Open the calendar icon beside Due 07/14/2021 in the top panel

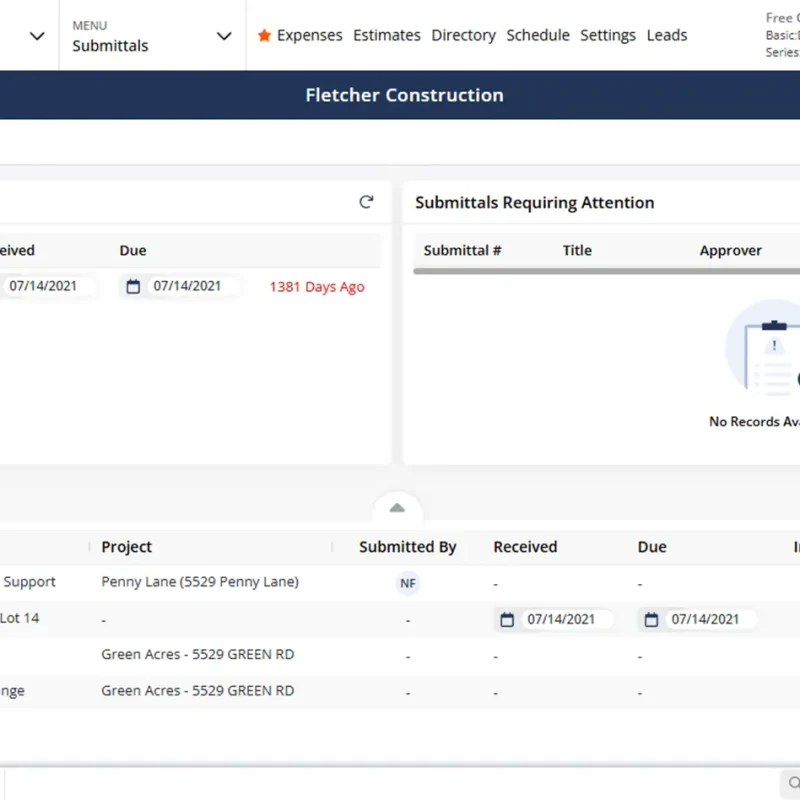click(x=133, y=286)
